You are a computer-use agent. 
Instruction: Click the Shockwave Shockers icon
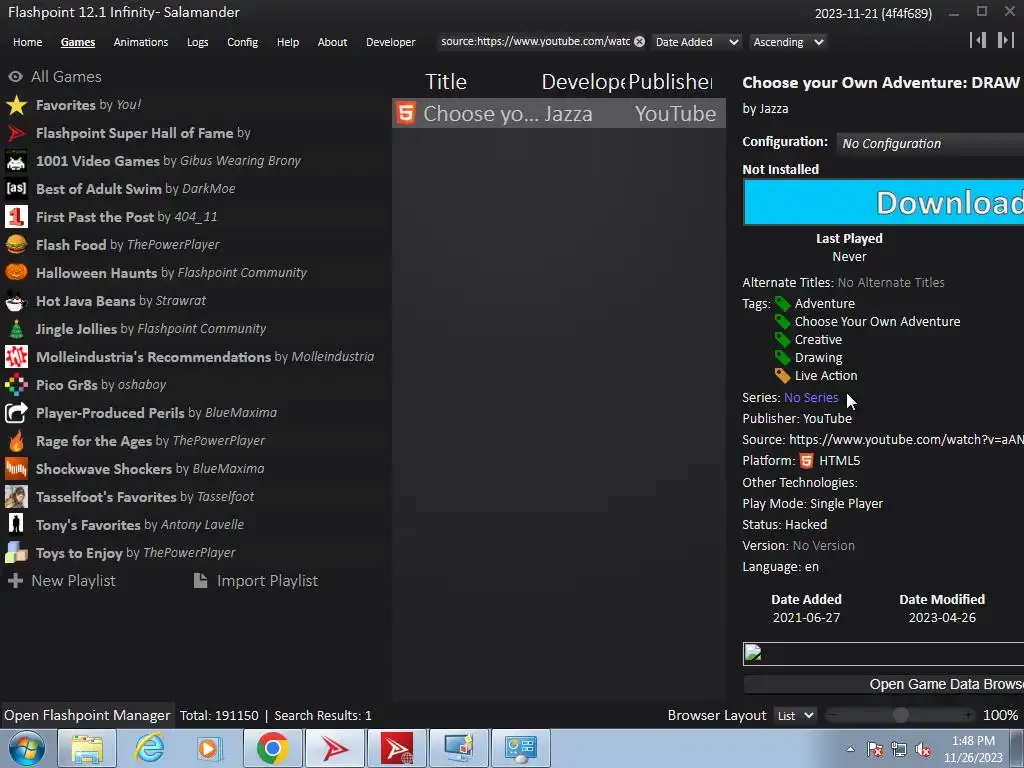click(x=16, y=469)
